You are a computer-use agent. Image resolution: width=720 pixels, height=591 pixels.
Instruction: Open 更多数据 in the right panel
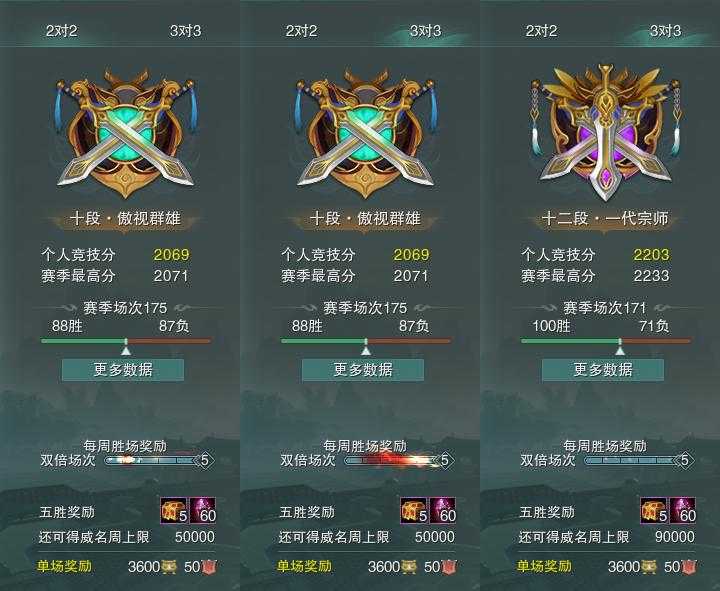click(x=603, y=370)
